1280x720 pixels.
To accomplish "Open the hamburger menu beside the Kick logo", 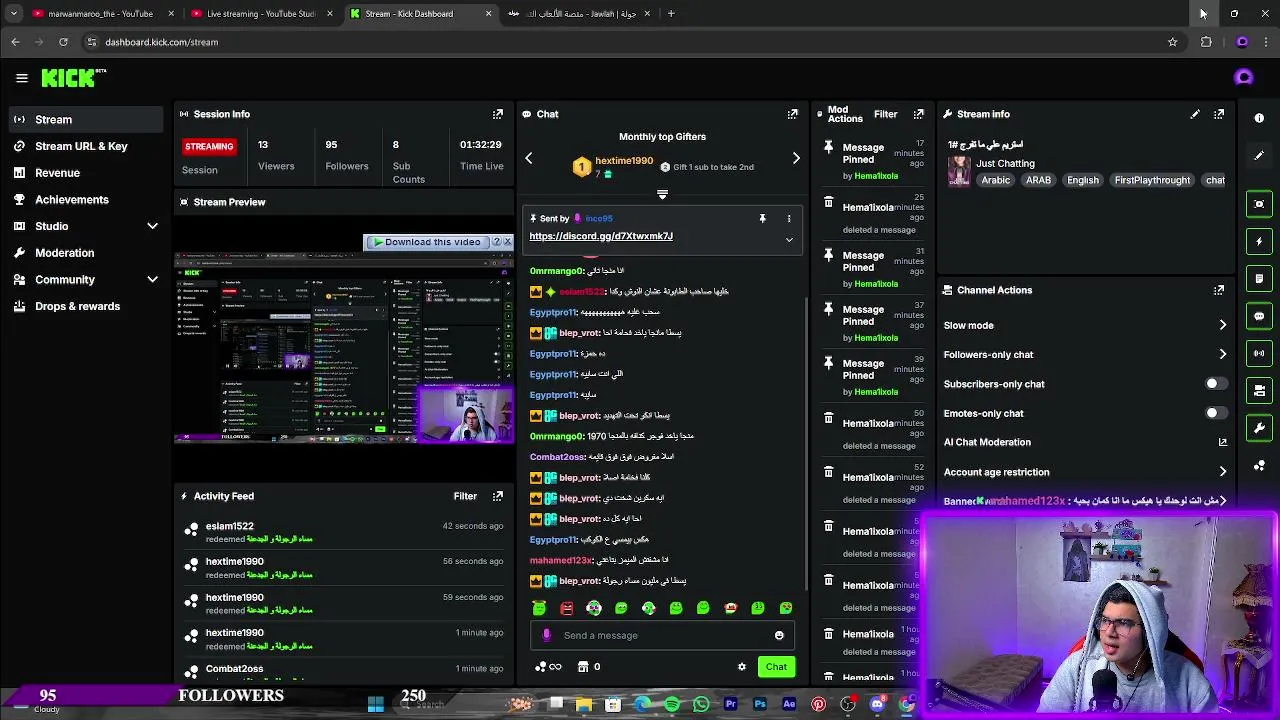I will point(21,78).
